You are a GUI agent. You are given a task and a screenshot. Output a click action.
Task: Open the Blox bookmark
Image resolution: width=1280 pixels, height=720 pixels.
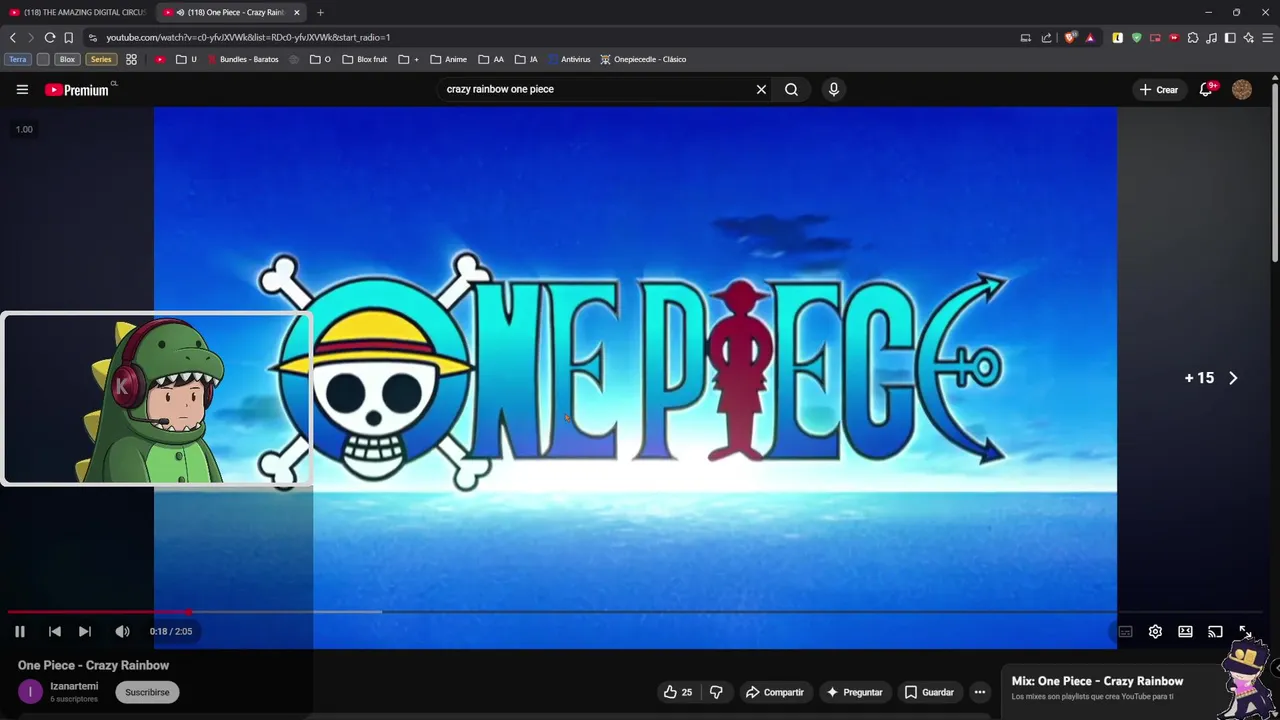point(67,59)
